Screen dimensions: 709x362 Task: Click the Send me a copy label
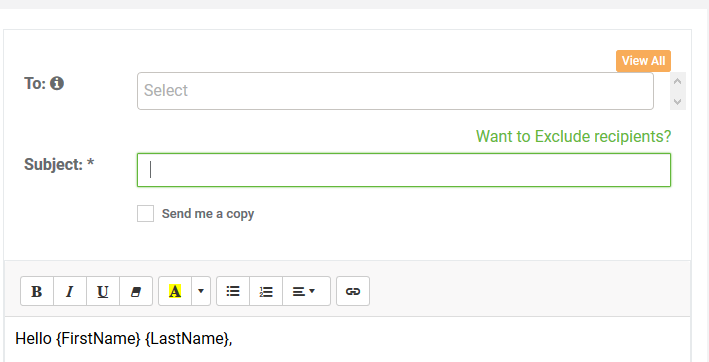pos(208,214)
